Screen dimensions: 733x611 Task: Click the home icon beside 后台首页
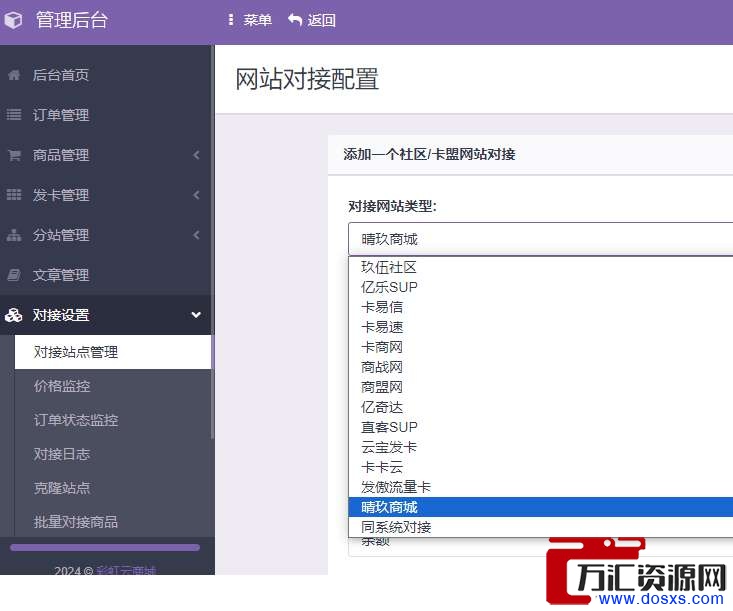point(14,75)
